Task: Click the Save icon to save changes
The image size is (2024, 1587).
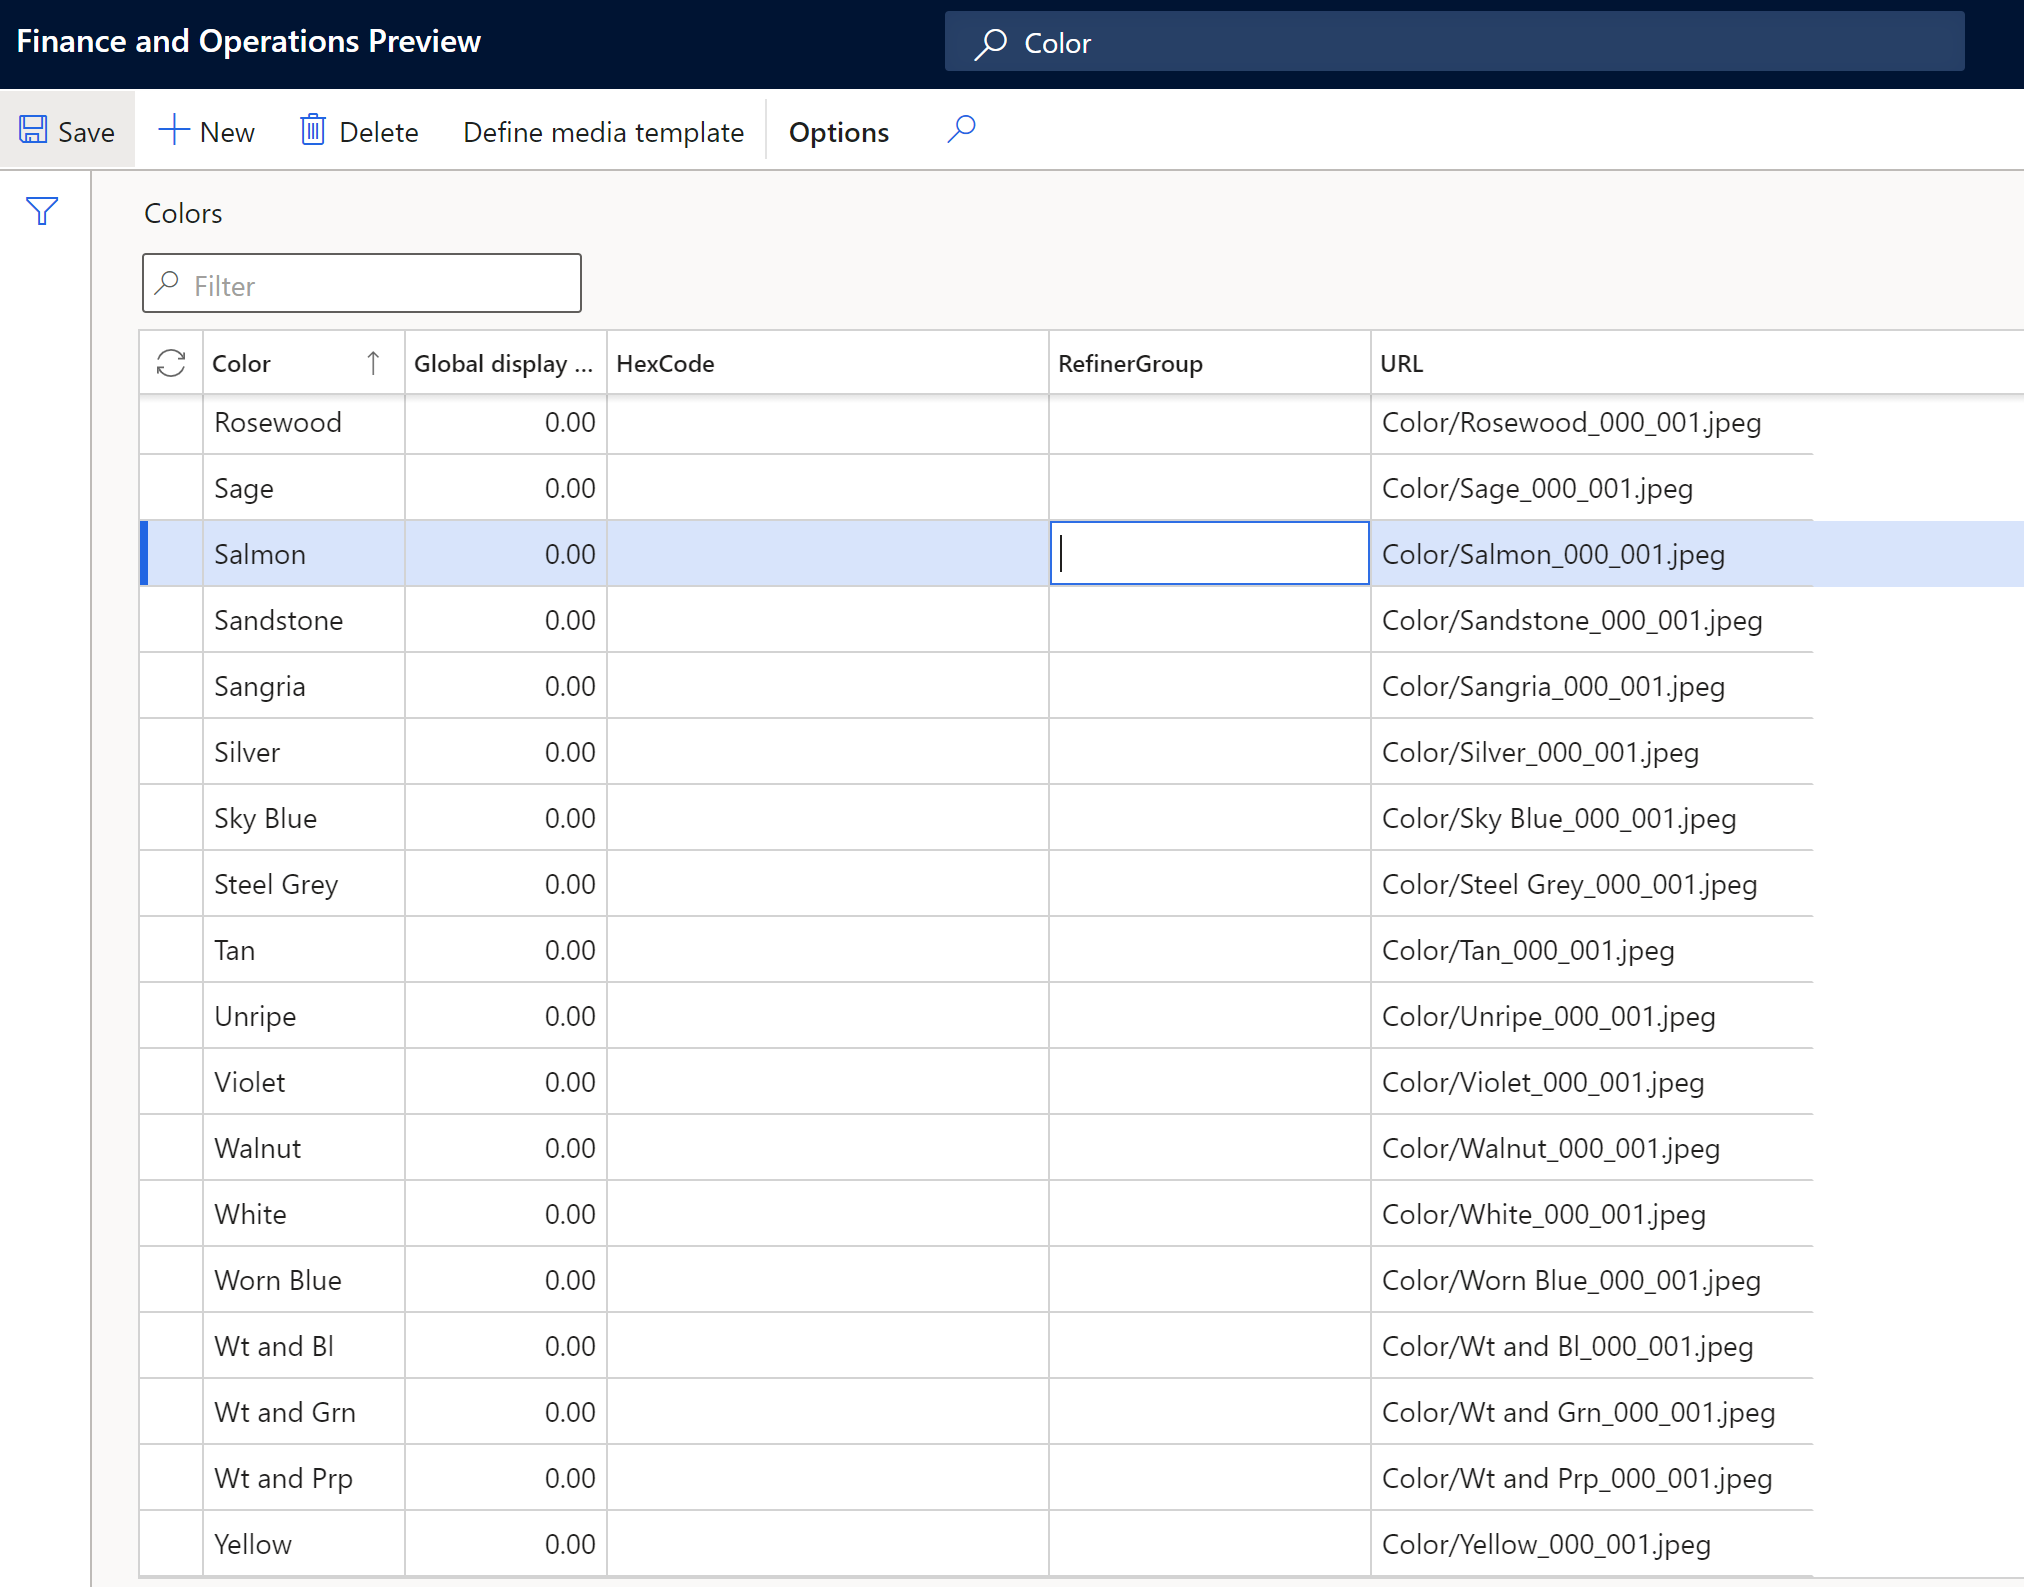Action: click(33, 131)
